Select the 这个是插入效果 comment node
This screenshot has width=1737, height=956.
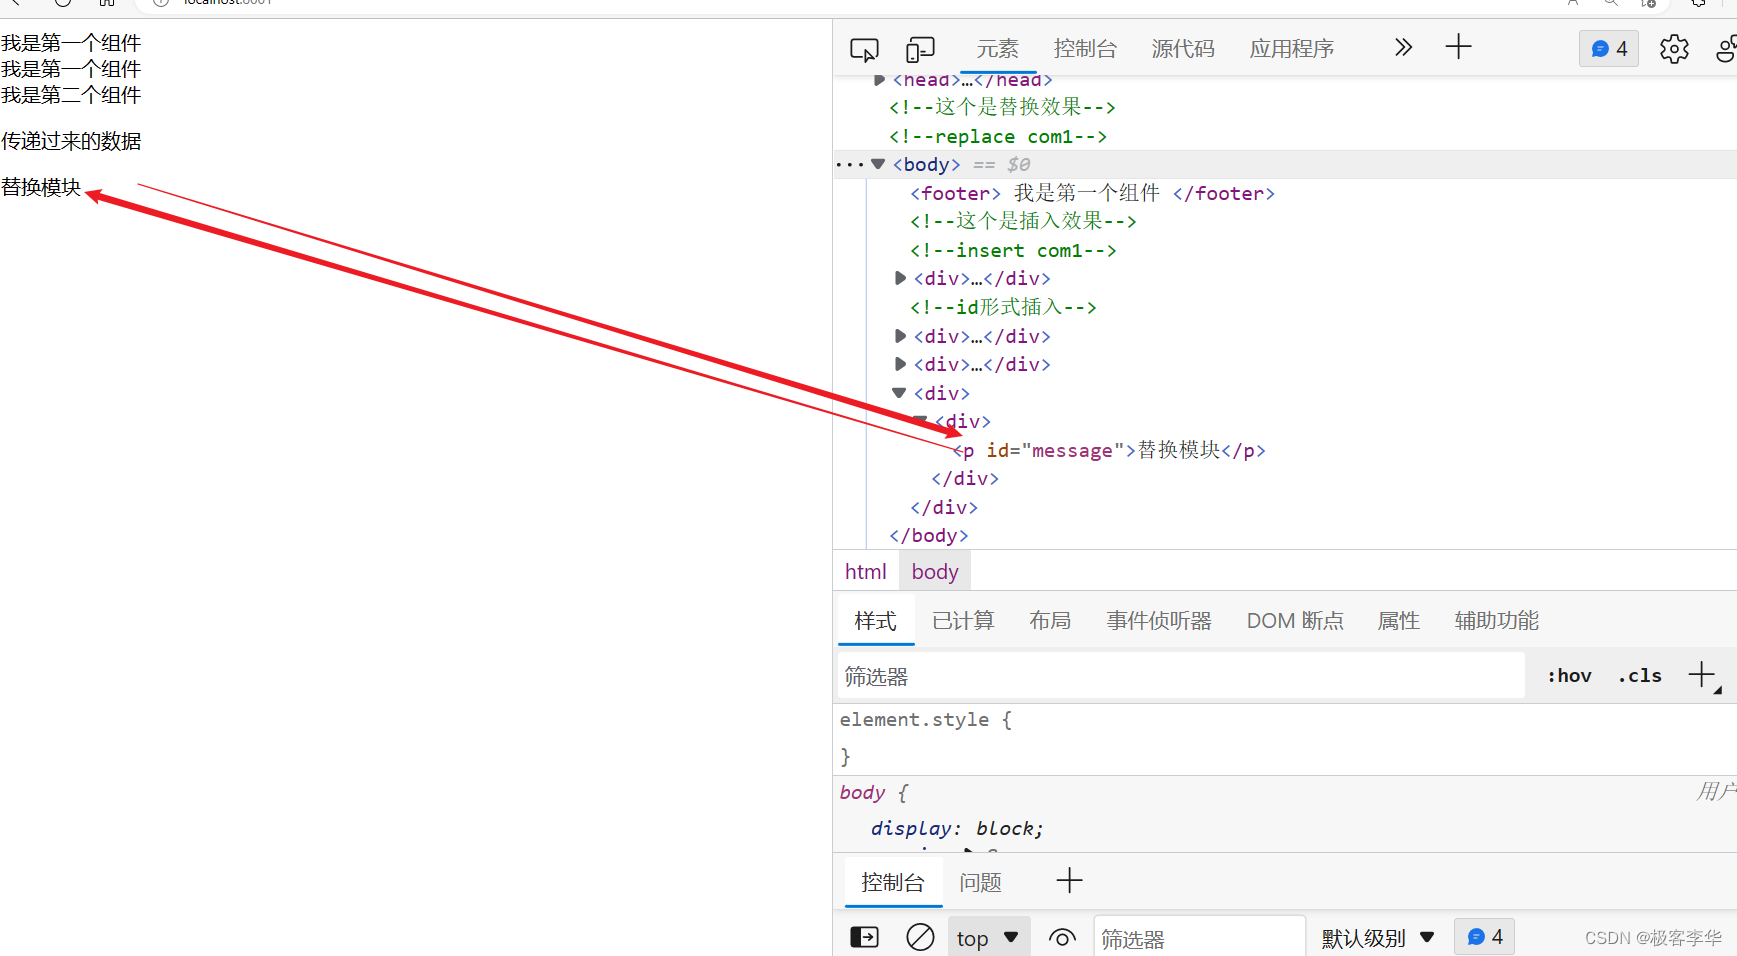(1023, 221)
